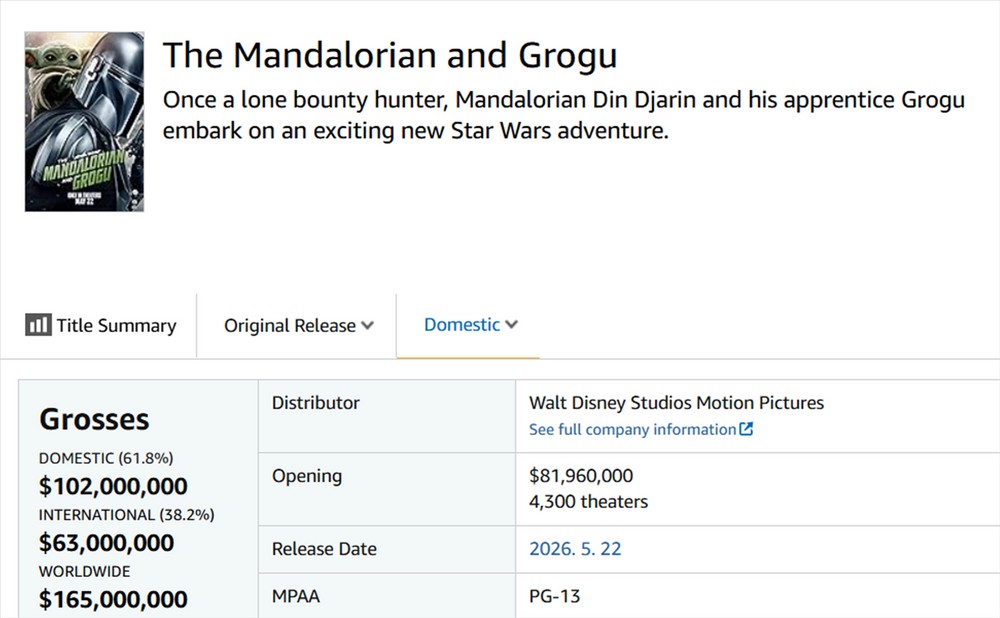1000x618 pixels.
Task: Click the Mandalorian and Grogu poster thumbnail
Action: pos(84,121)
